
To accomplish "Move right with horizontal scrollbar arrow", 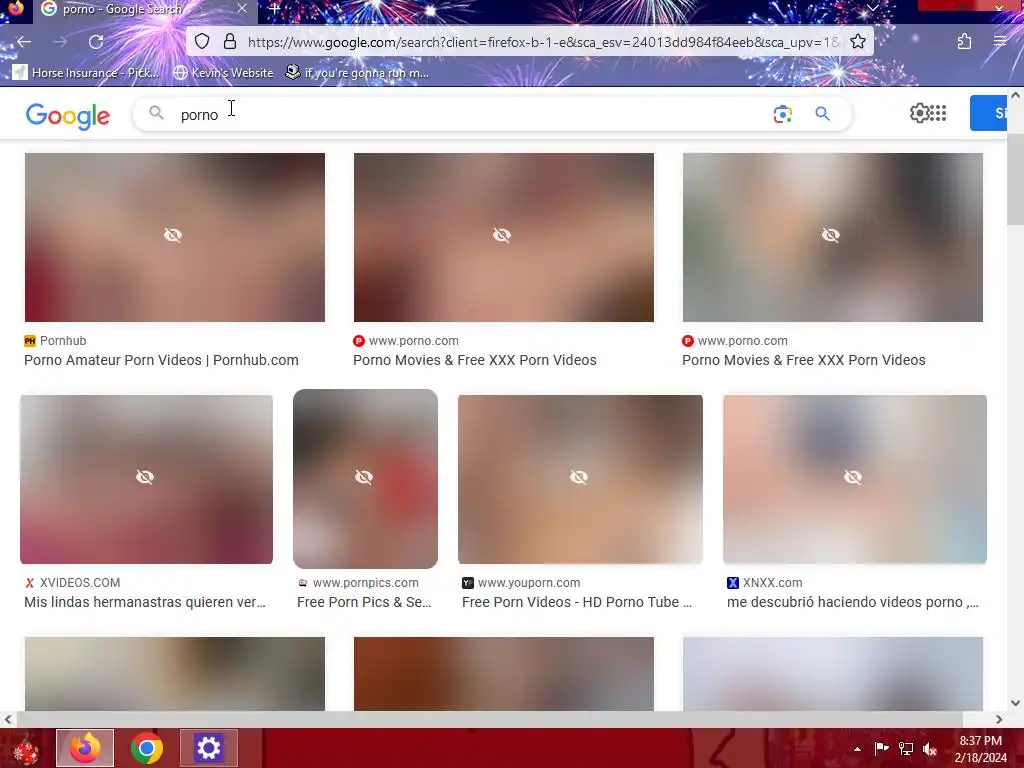I will 999,719.
